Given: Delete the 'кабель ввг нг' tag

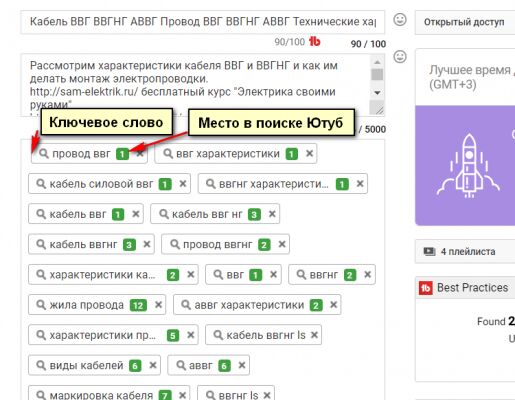Looking at the screenshot, I should pyautogui.click(x=272, y=214).
